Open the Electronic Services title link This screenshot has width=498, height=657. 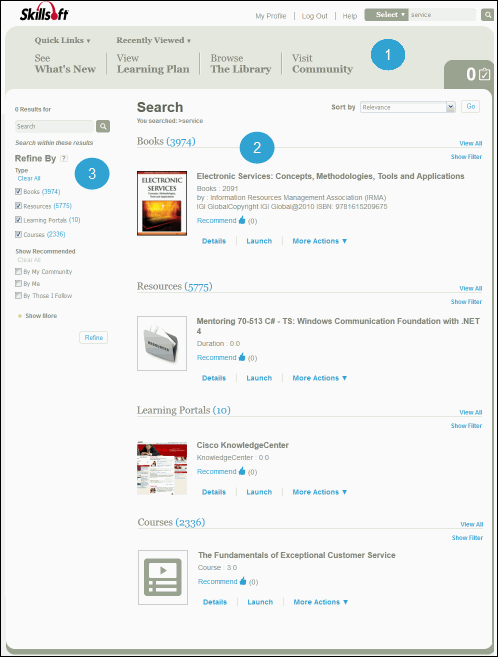tap(330, 176)
